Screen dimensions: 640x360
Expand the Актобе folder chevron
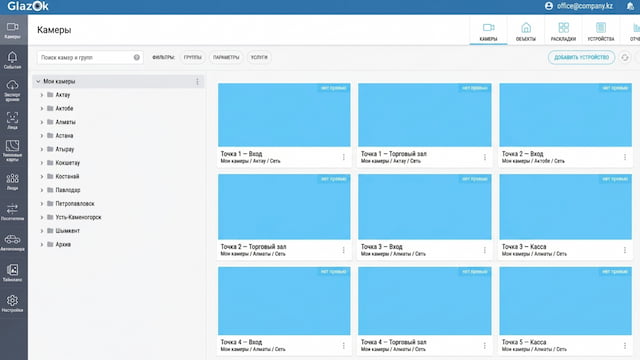tap(42, 109)
